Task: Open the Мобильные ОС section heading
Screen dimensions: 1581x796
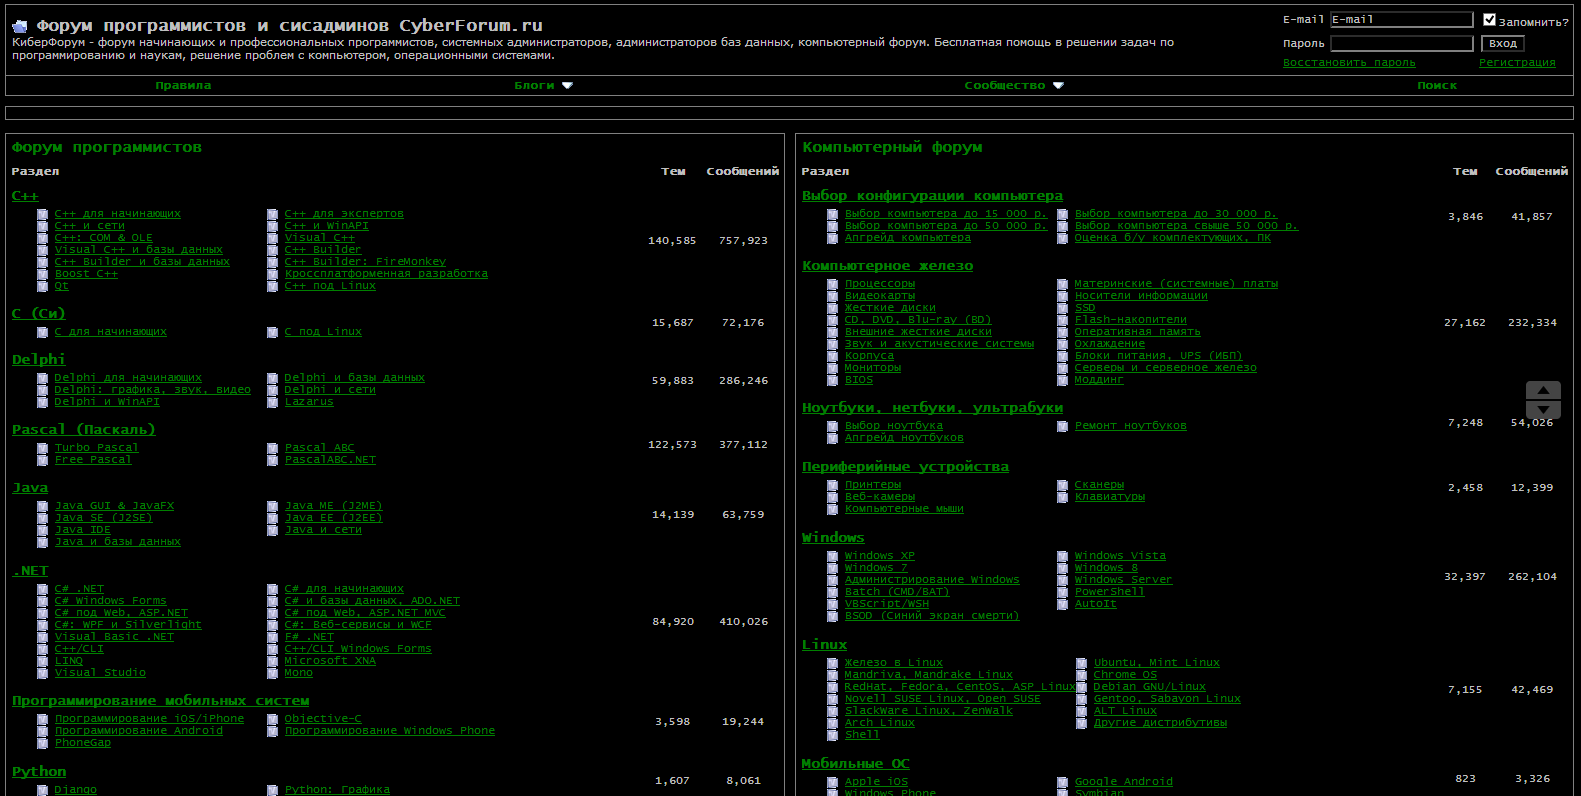Action: click(x=856, y=764)
